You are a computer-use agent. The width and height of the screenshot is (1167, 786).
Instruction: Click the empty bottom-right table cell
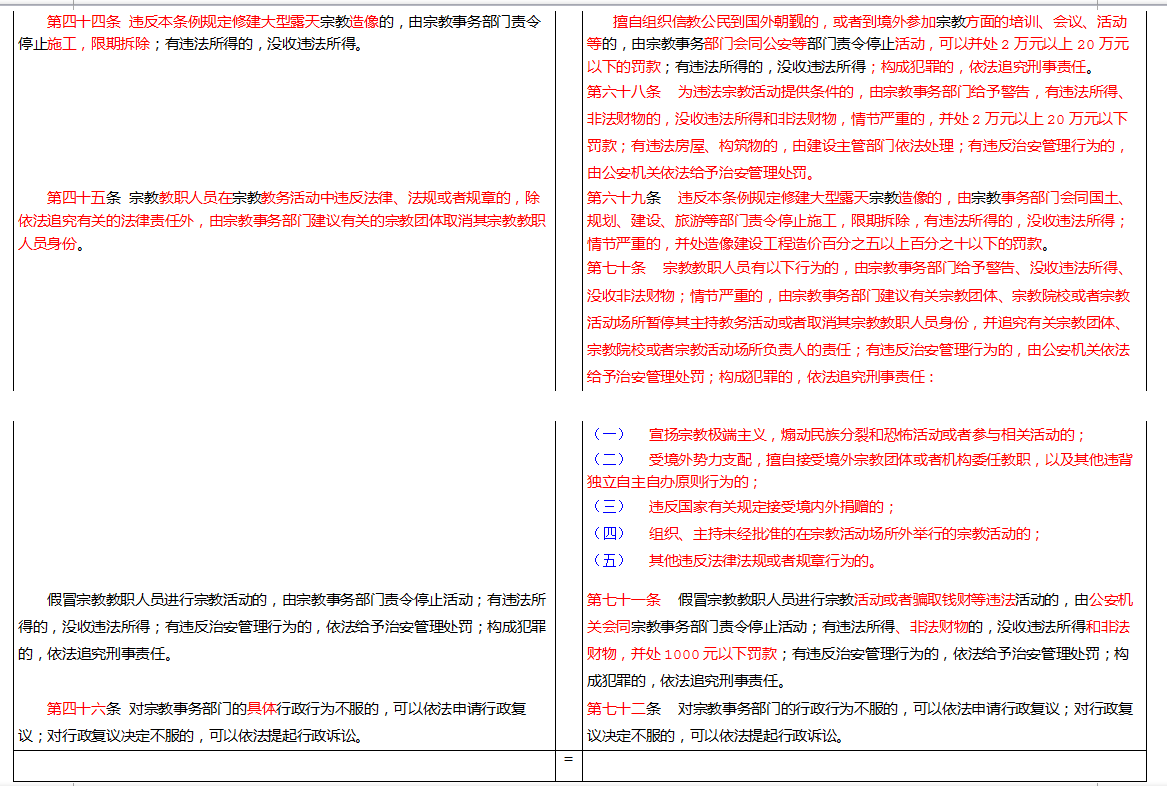click(x=864, y=765)
